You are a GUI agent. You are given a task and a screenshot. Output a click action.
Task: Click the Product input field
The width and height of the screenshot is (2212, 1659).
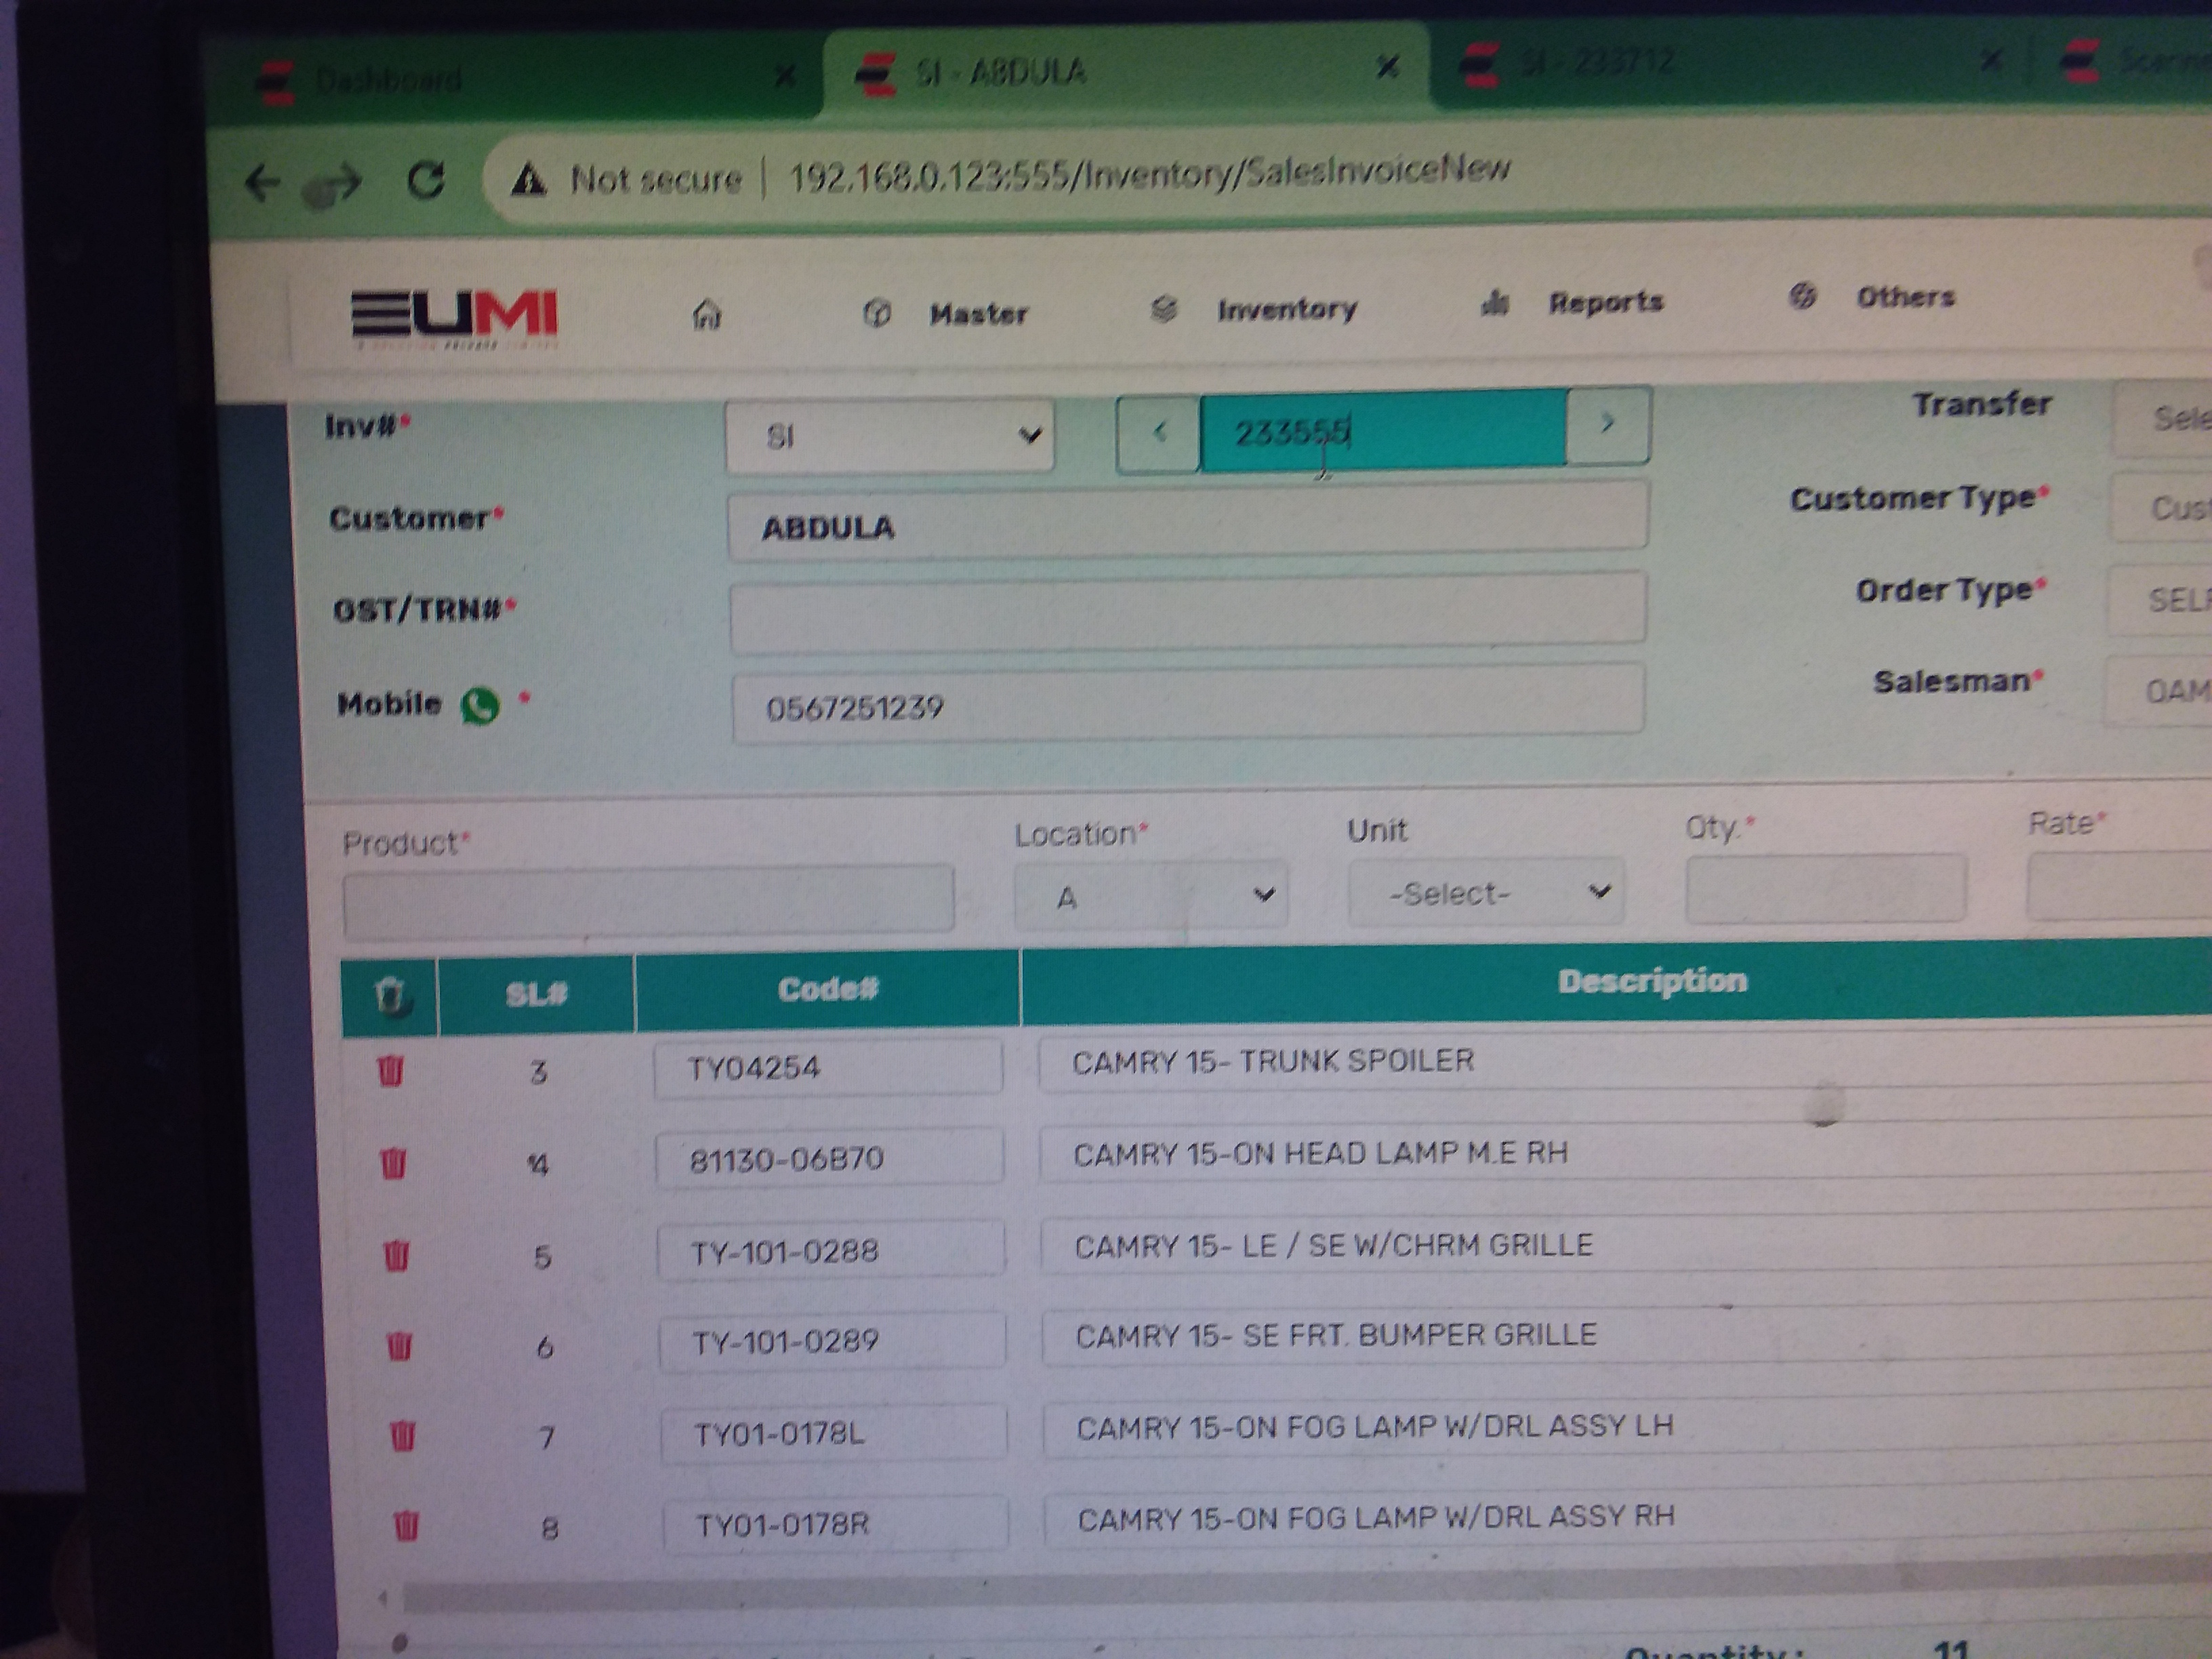point(648,902)
